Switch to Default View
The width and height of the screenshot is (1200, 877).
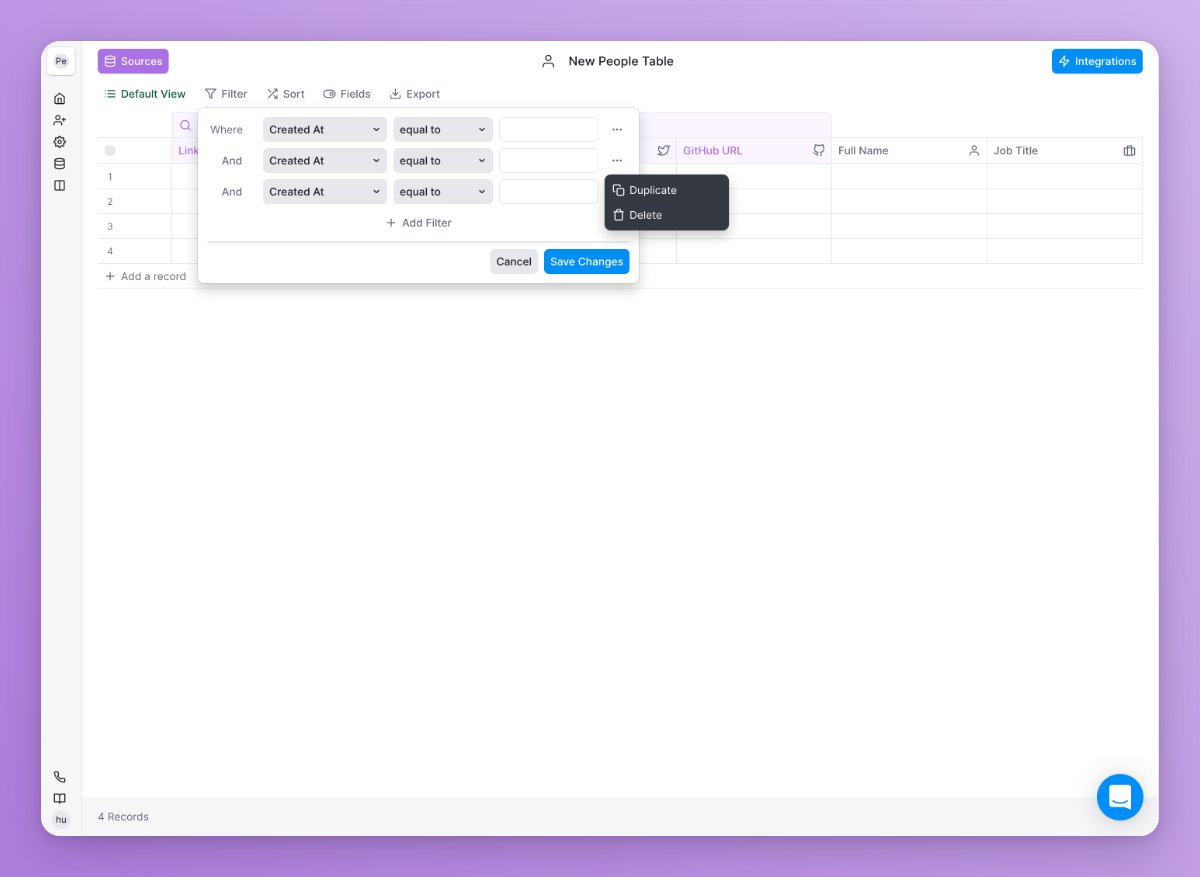[145, 94]
